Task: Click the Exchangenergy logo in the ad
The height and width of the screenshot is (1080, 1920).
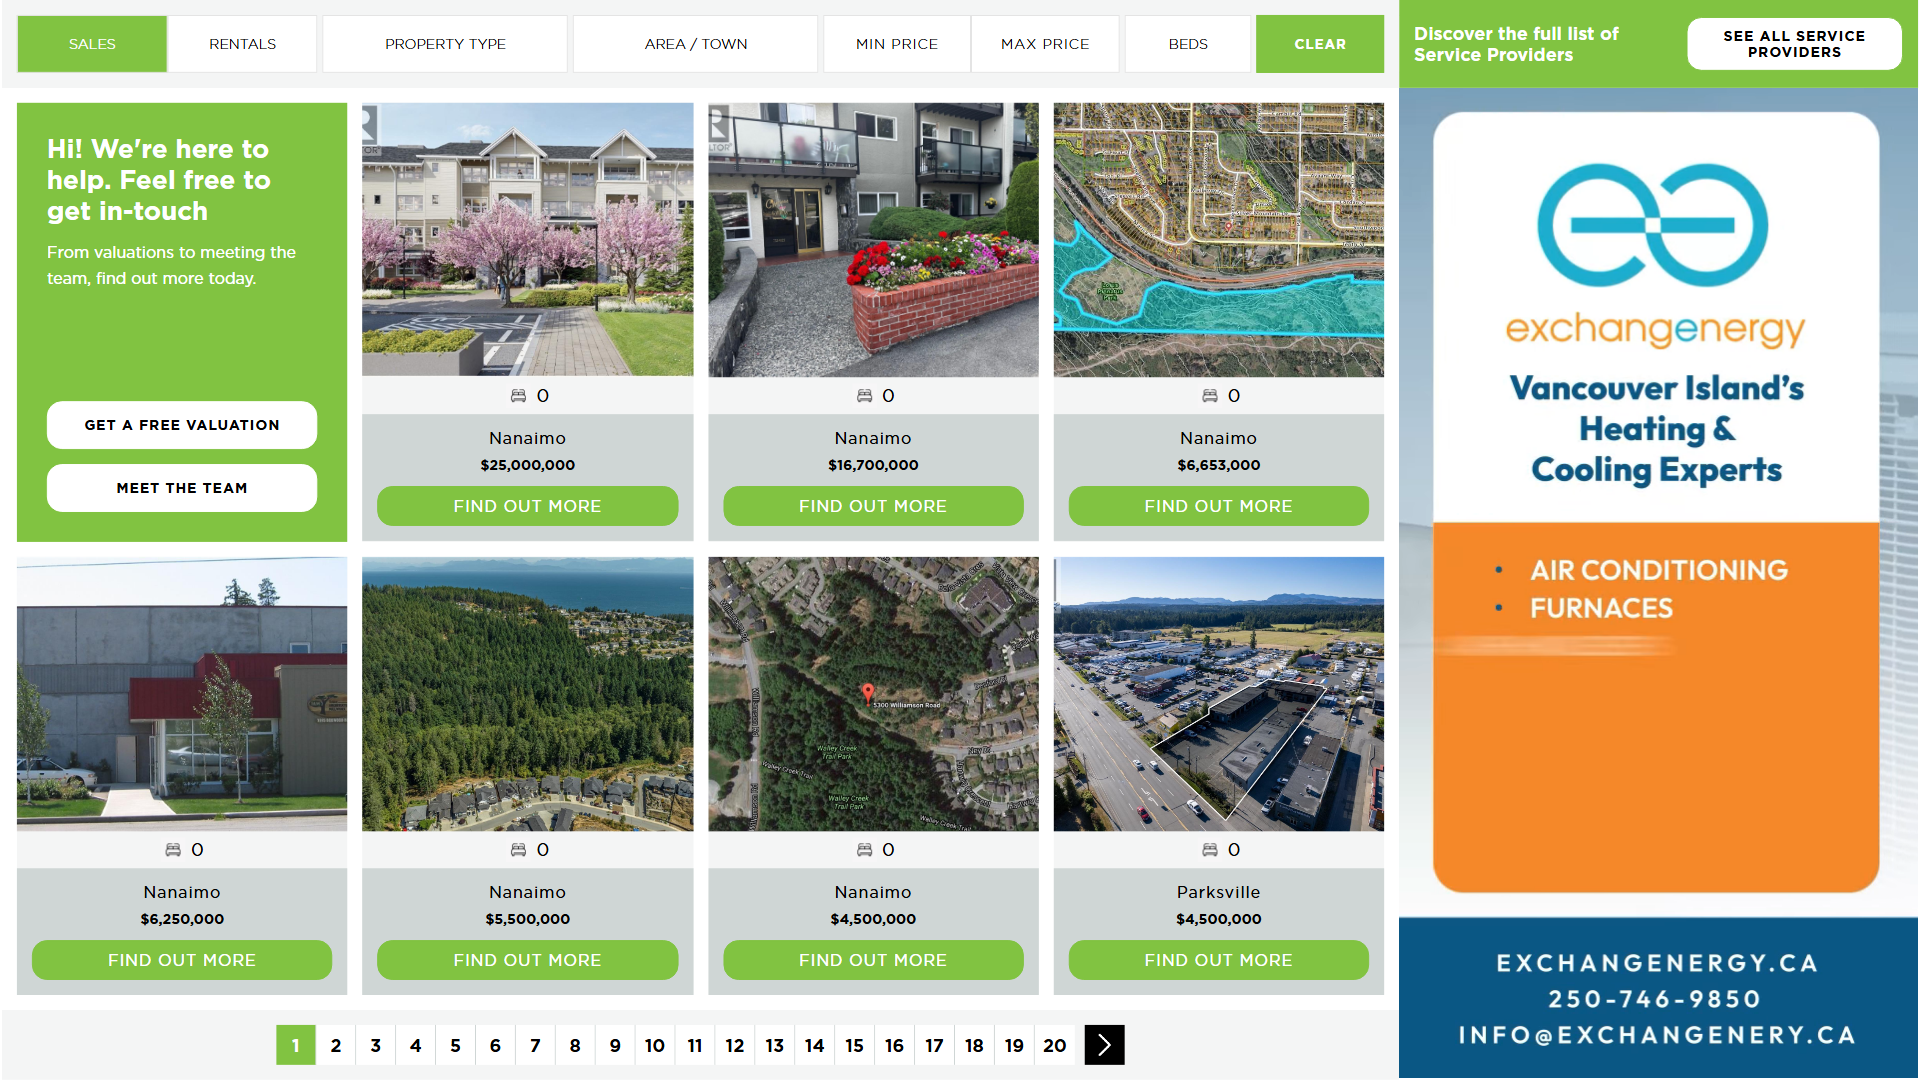Action: tap(1654, 225)
